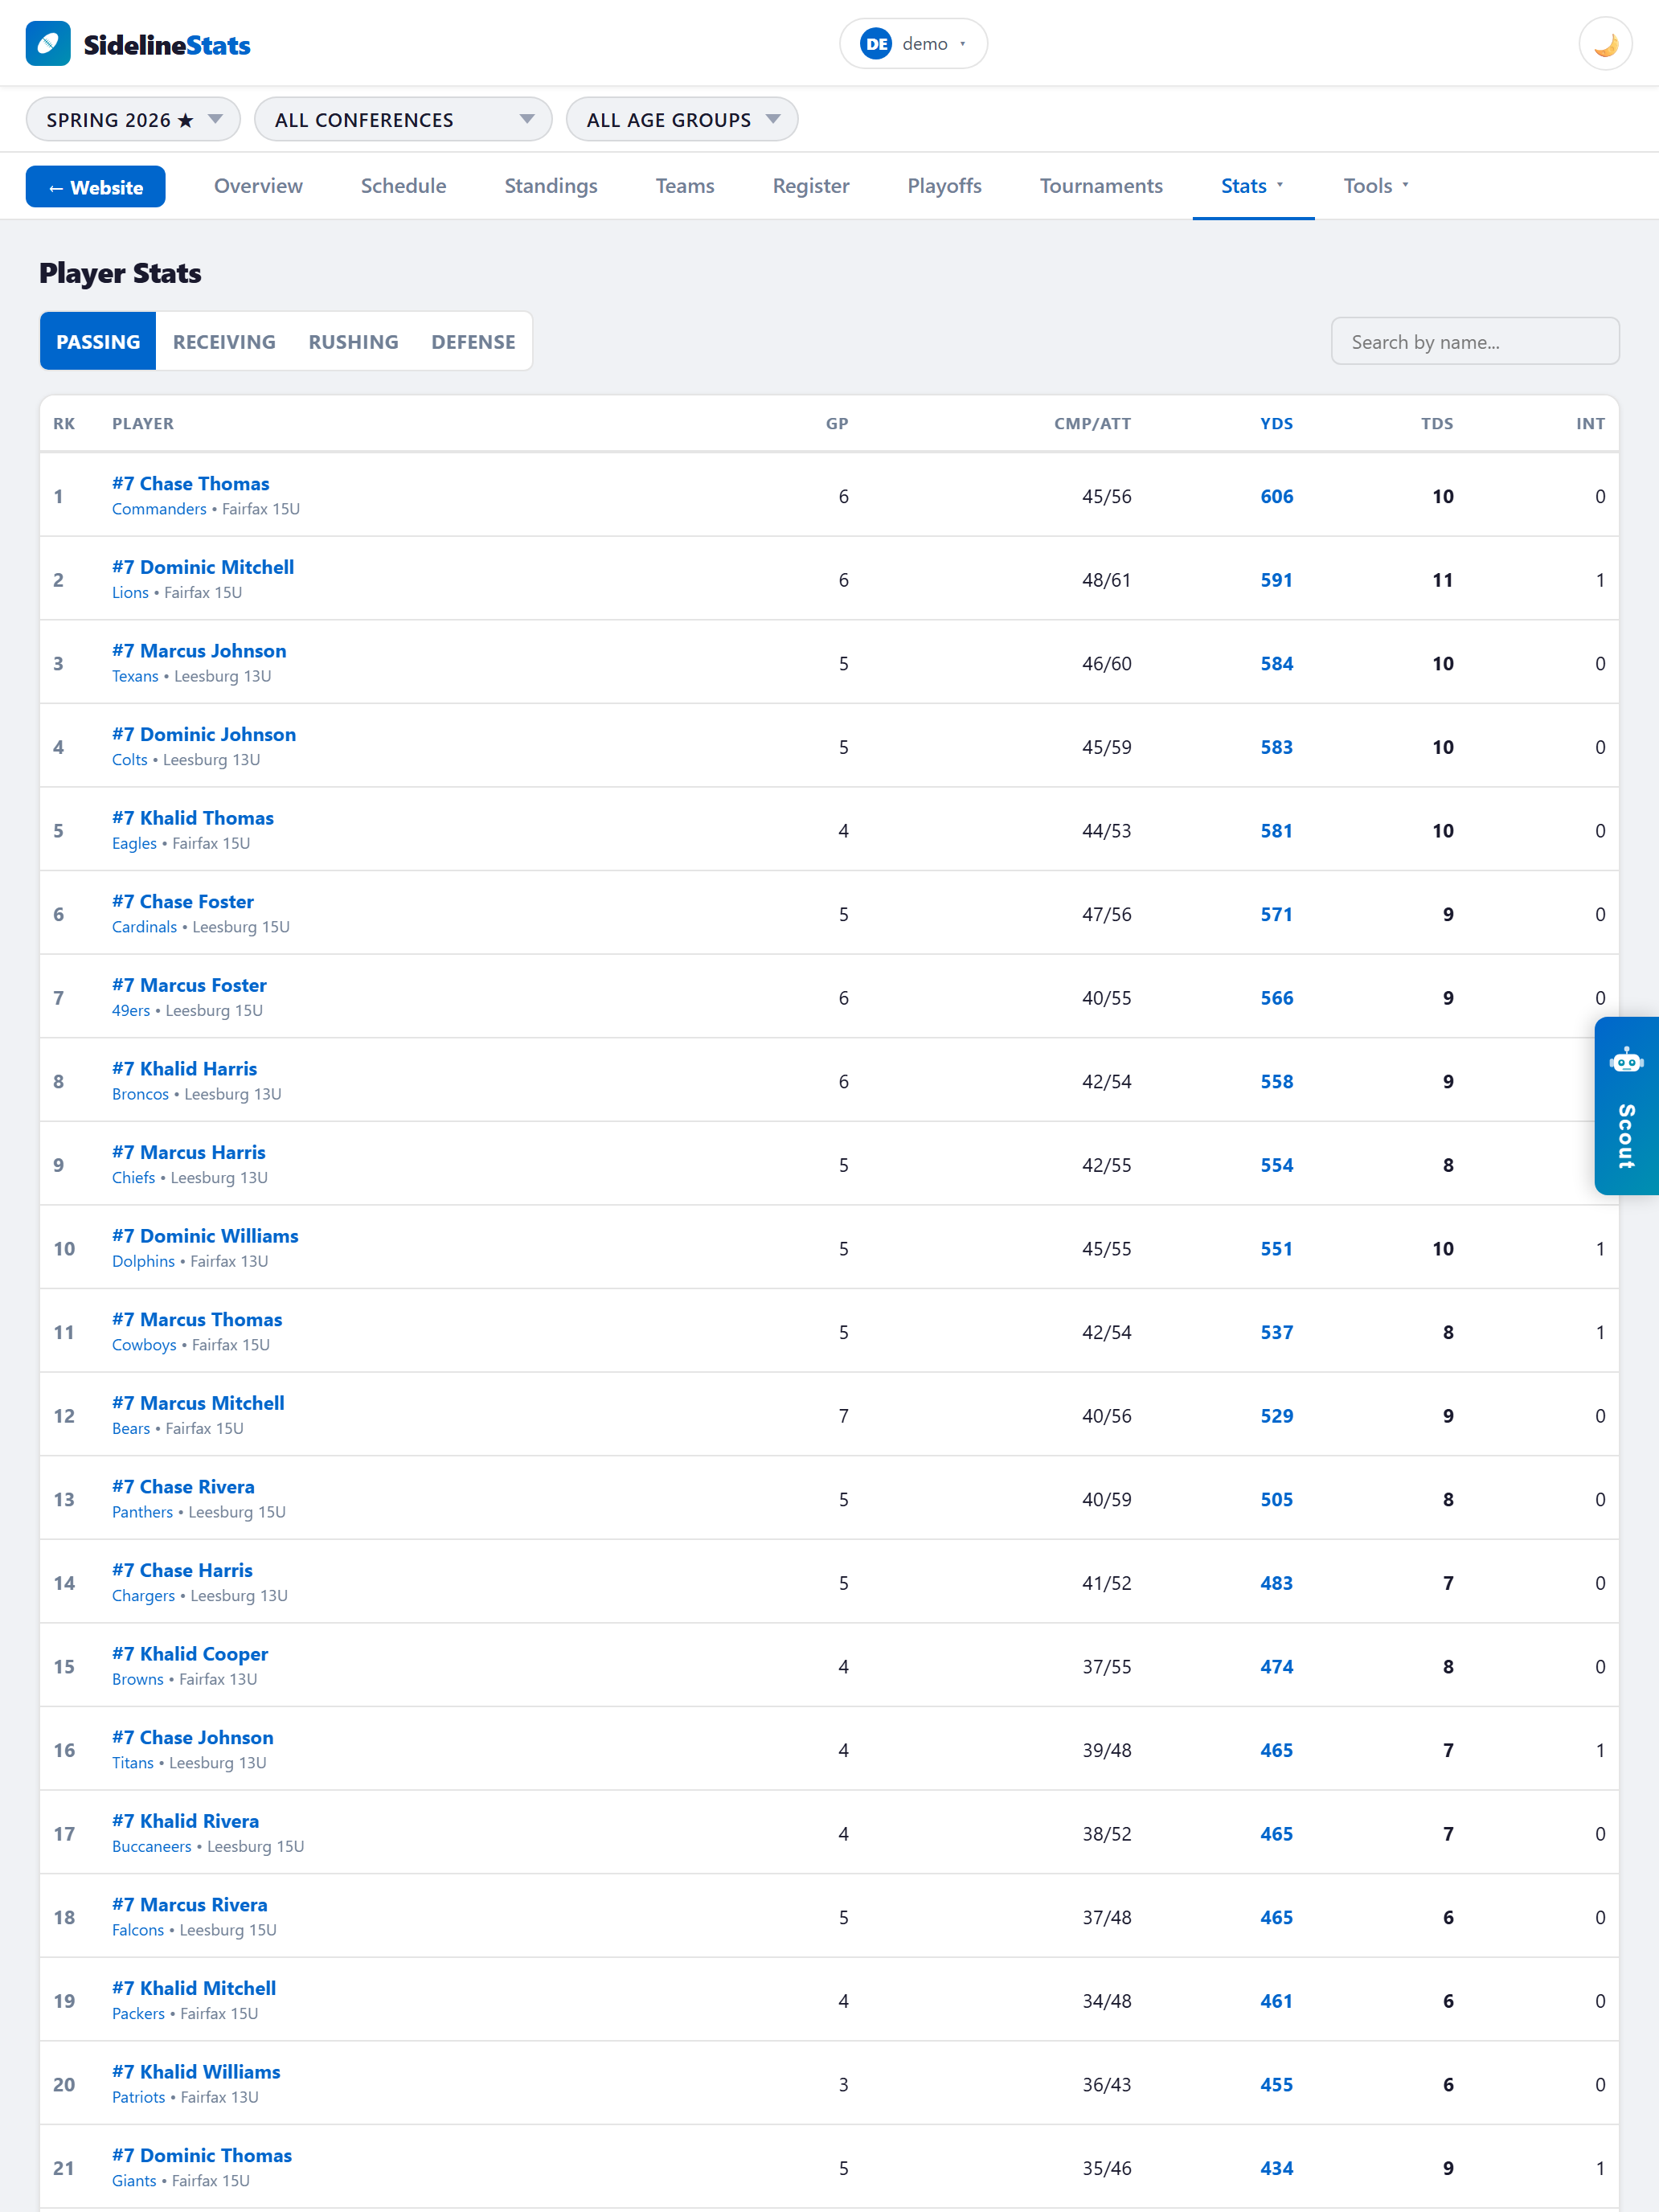This screenshot has height=2212, width=1659.
Task: Sort table by TDS column header
Action: click(1437, 424)
